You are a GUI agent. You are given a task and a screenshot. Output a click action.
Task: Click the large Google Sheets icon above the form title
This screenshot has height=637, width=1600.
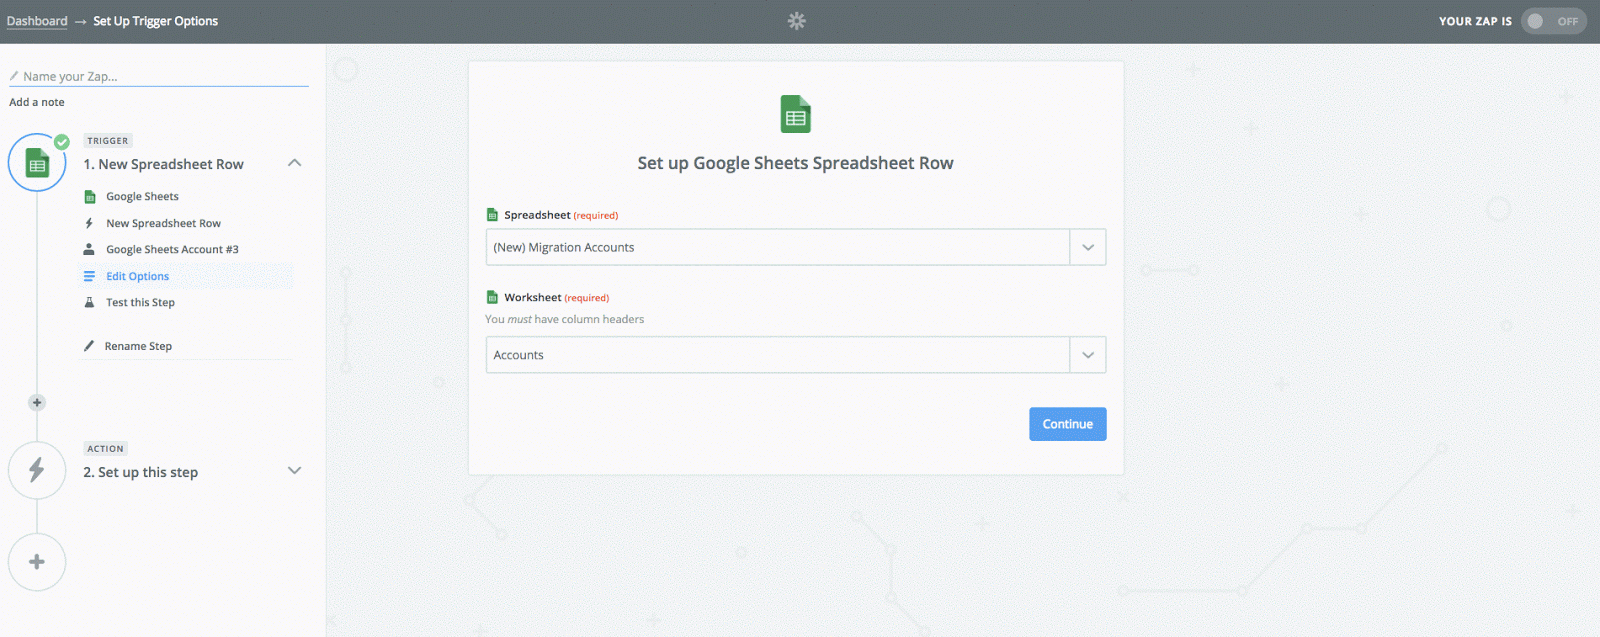click(x=796, y=114)
